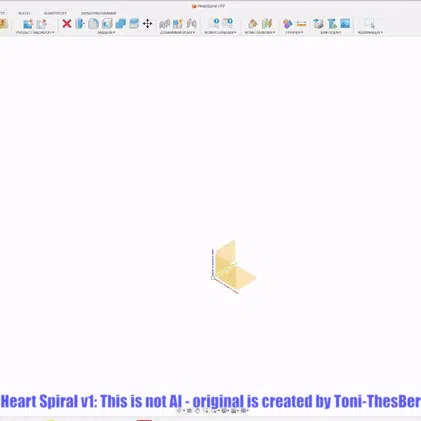This screenshot has height=421, width=421.
Task: Click the Insert Canvas picture icon
Action: coord(345,23)
